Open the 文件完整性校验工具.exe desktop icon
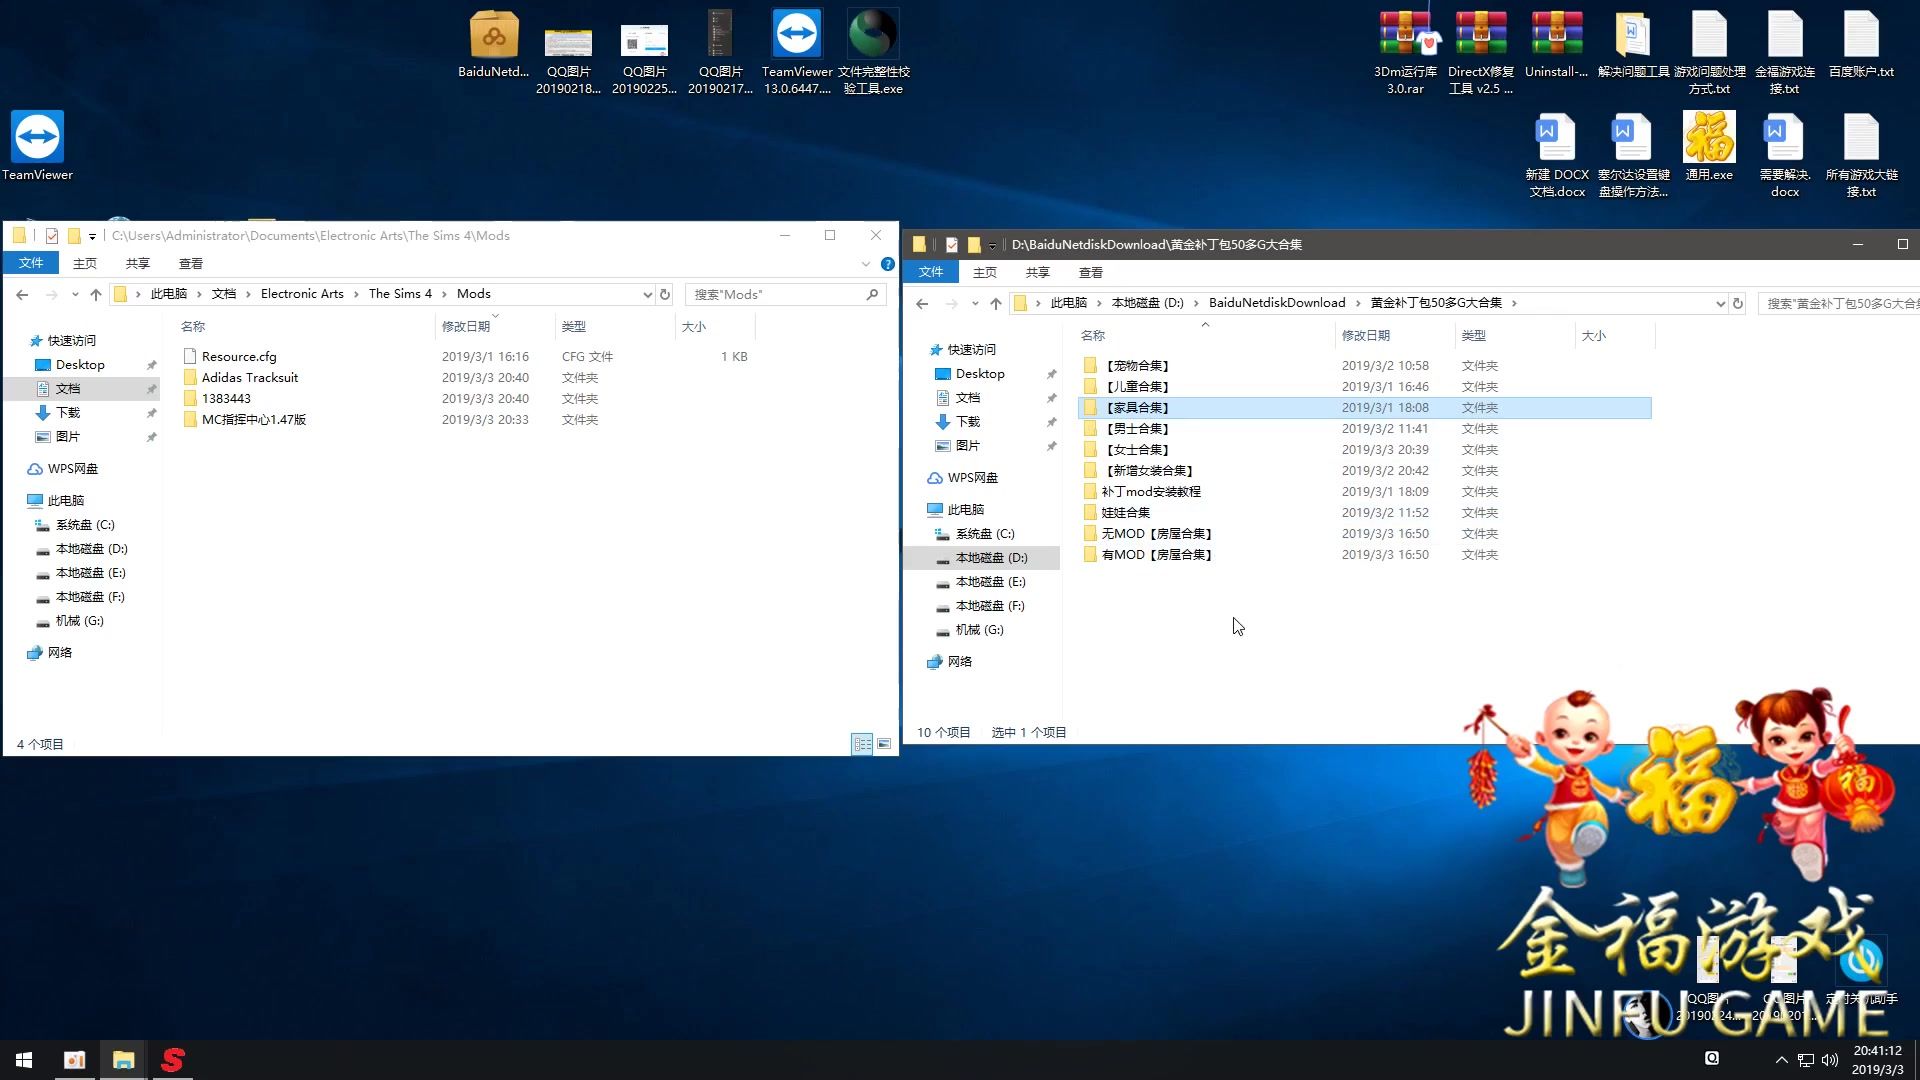The height and width of the screenshot is (1080, 1920). point(873,52)
